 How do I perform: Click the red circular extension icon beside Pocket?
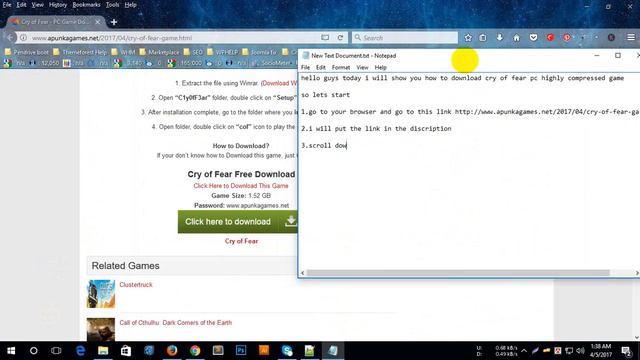pos(550,38)
